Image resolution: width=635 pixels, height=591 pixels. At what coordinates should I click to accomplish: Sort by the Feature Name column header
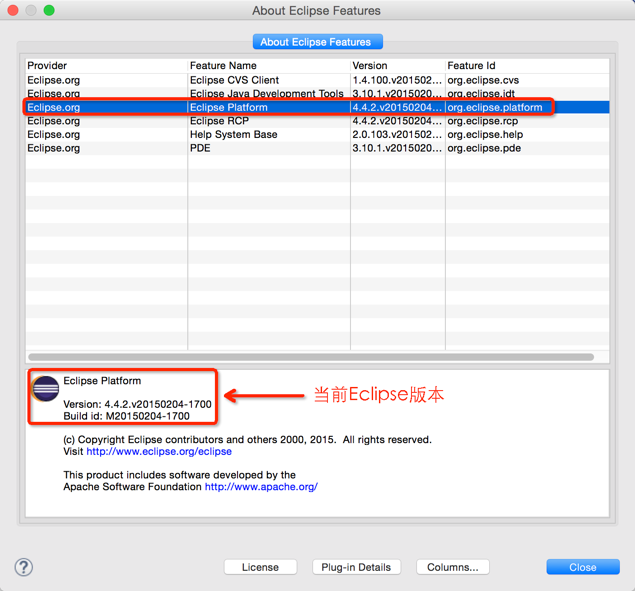click(267, 66)
